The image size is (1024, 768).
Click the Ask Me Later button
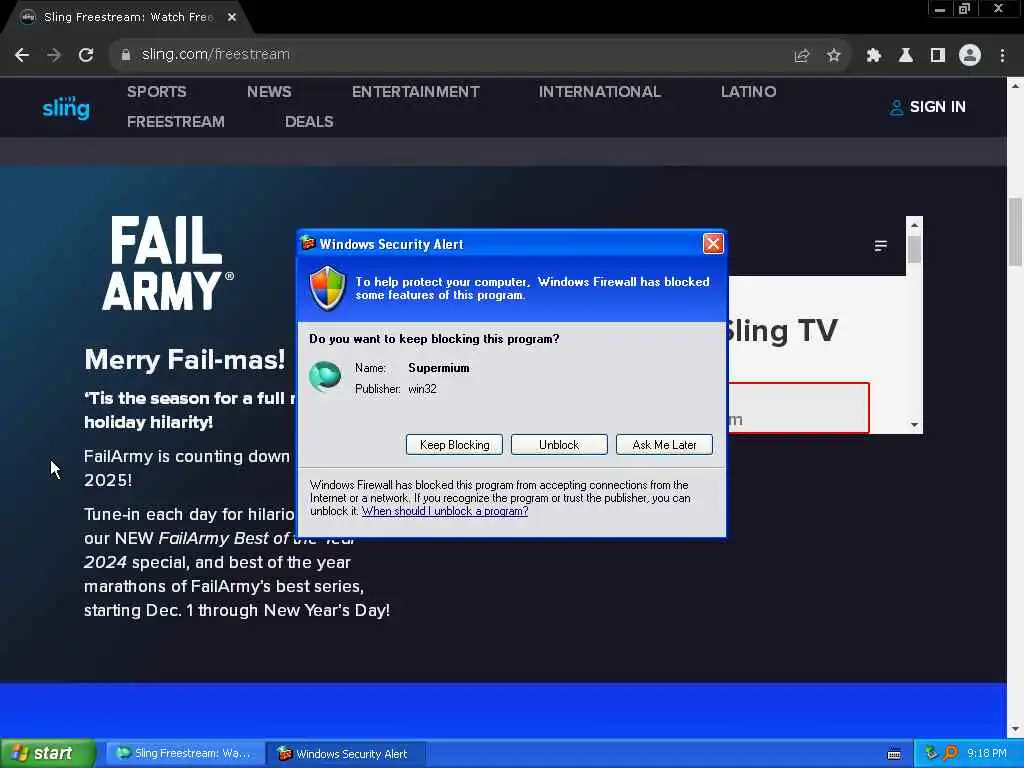664,445
